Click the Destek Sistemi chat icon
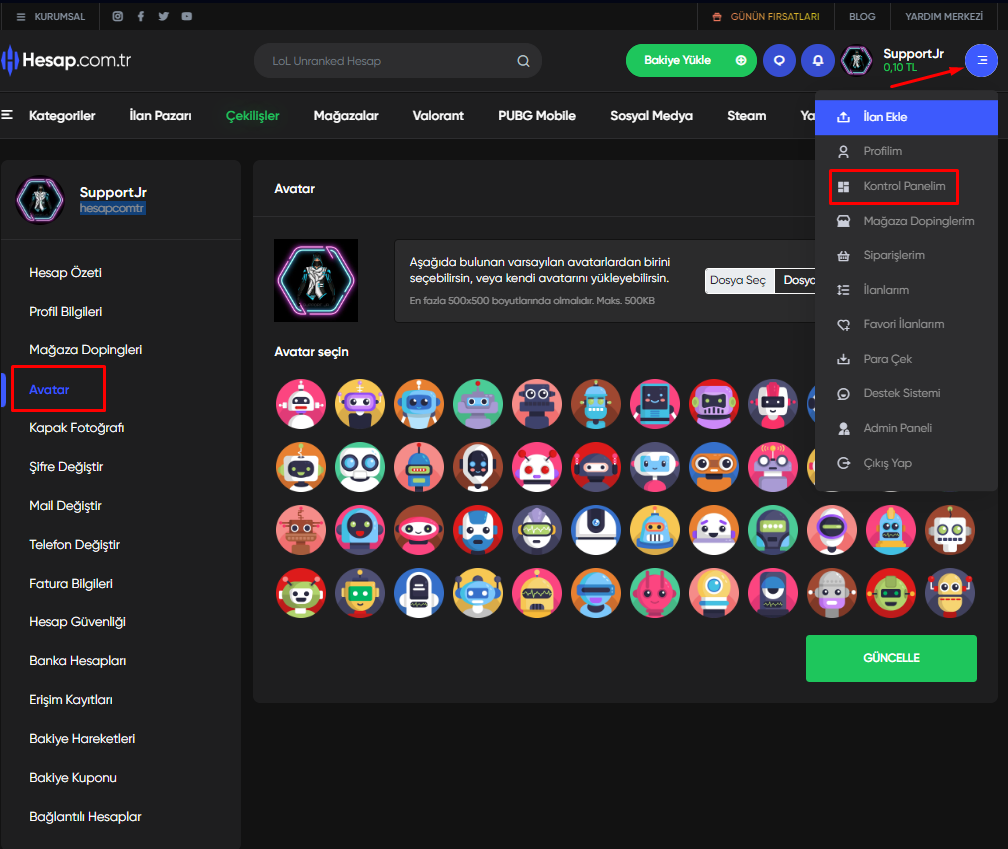 coord(843,393)
